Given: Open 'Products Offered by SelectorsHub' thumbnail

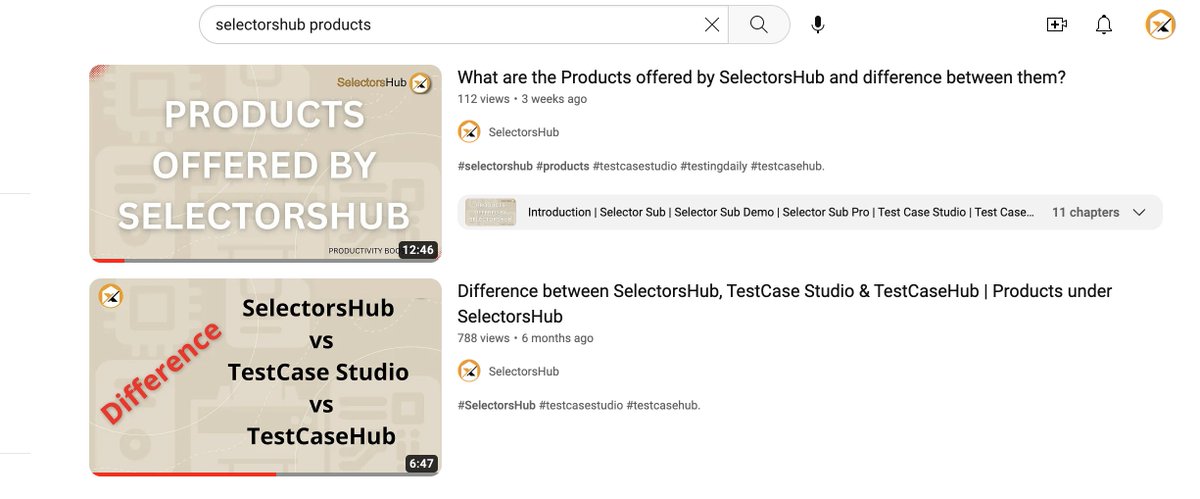Looking at the screenshot, I should tap(265, 163).
